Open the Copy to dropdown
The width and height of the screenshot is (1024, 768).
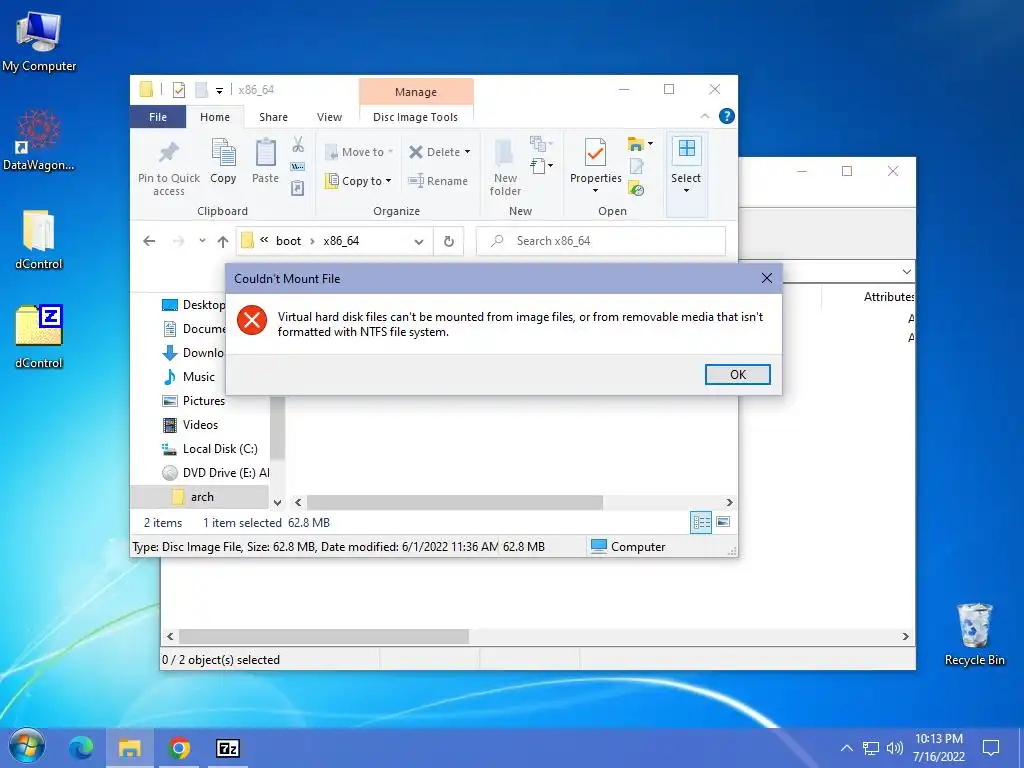tap(359, 181)
